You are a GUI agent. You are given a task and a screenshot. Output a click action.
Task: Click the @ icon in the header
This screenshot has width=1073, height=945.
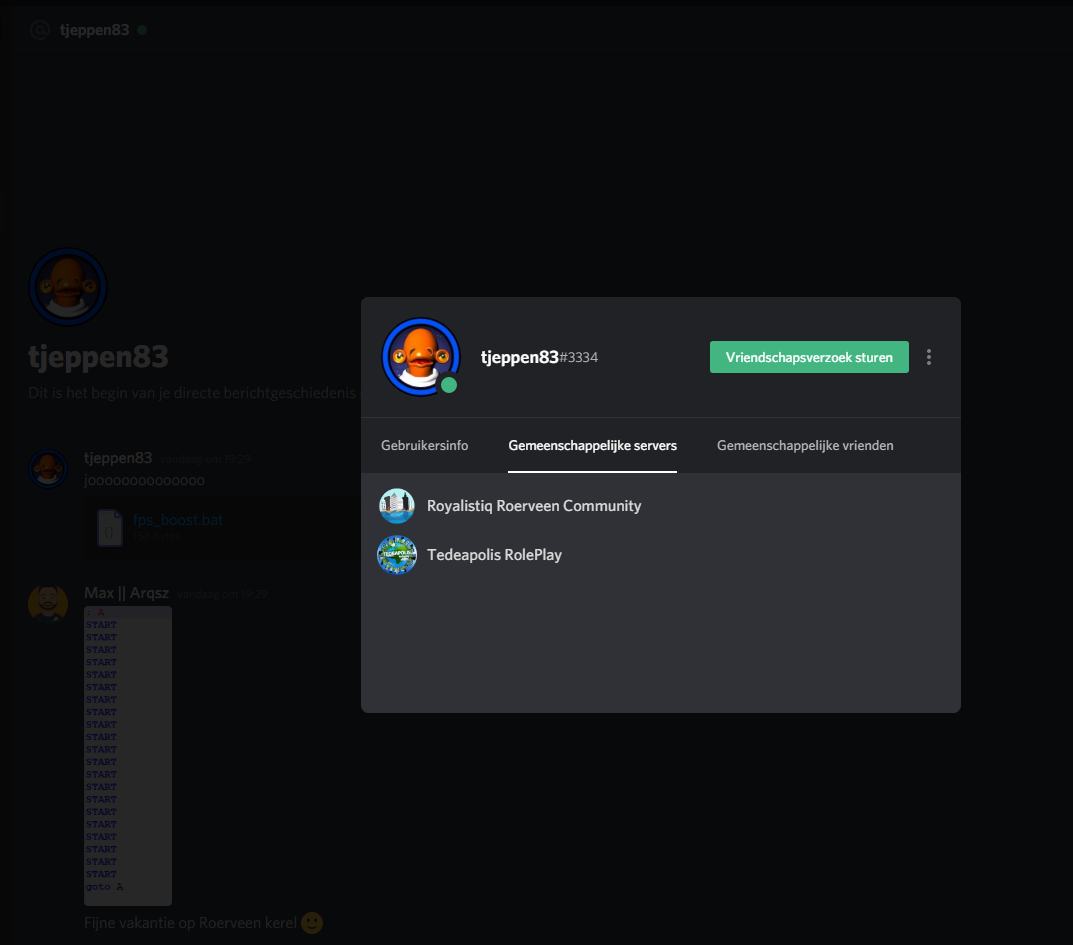40,30
